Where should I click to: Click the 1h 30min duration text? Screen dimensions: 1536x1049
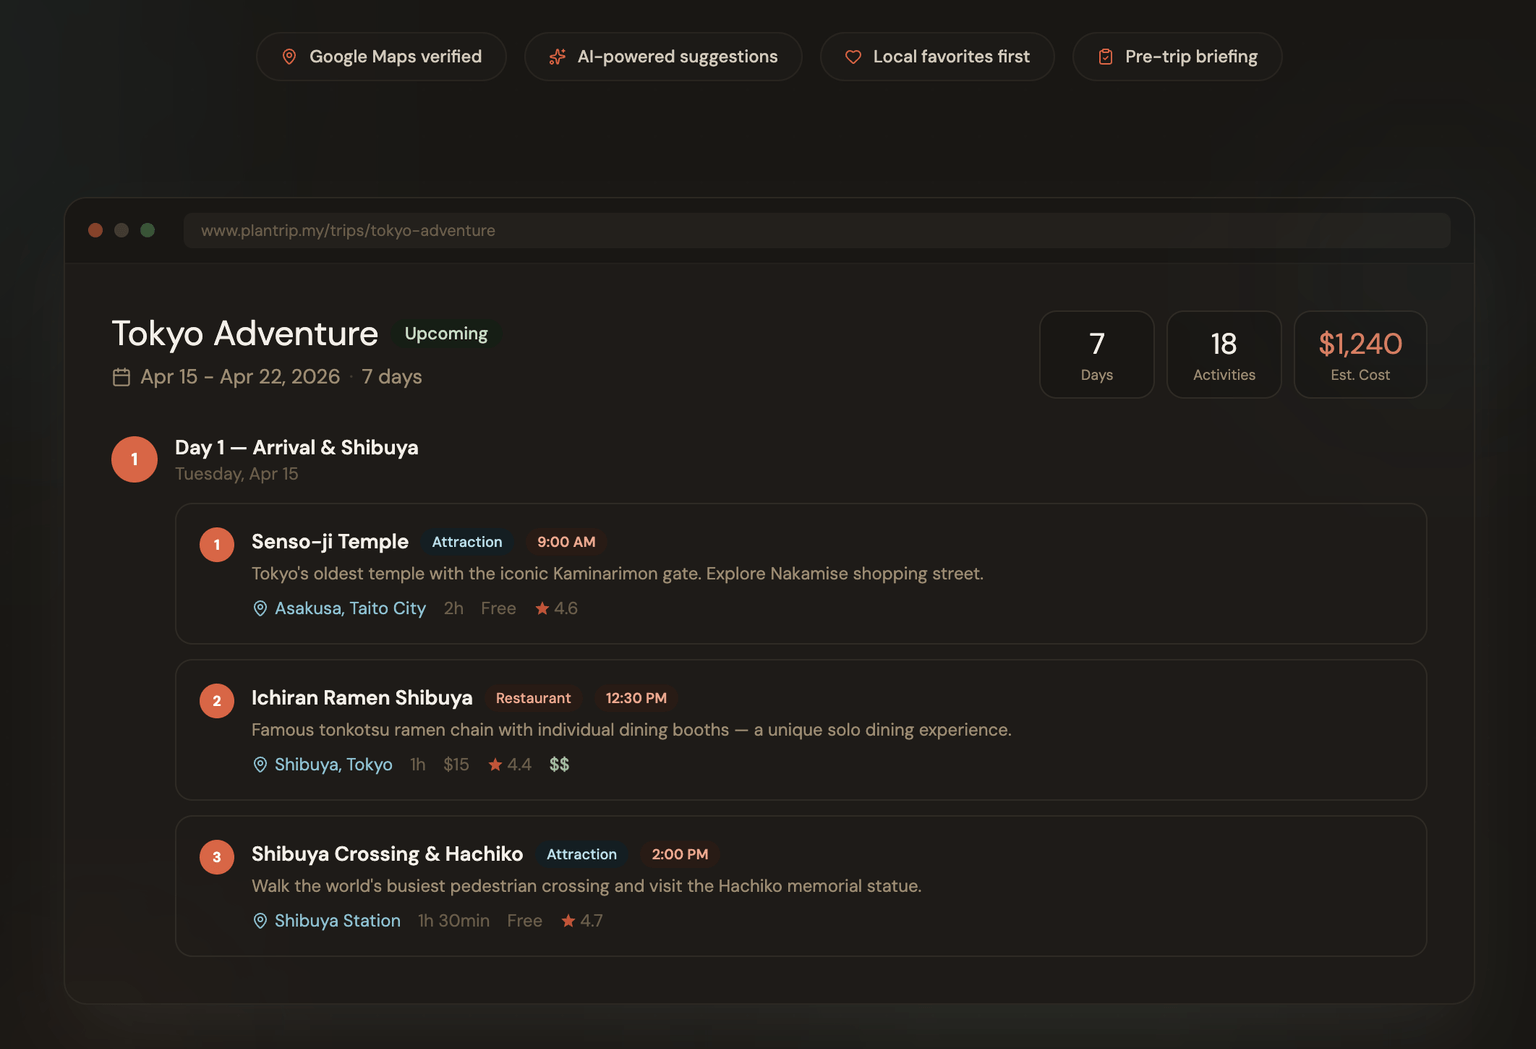454,920
